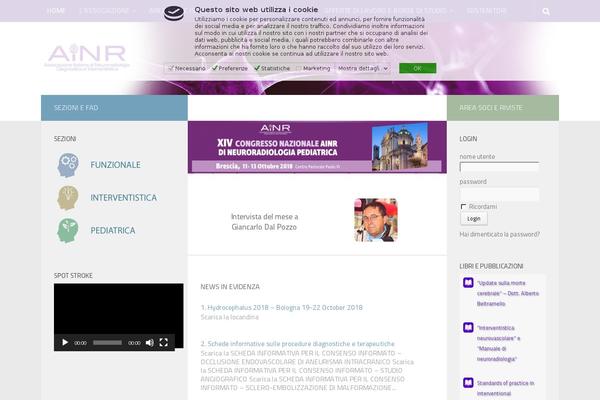This screenshot has width=600, height=400.
Task: Focus the nome utente input field
Action: (499, 167)
